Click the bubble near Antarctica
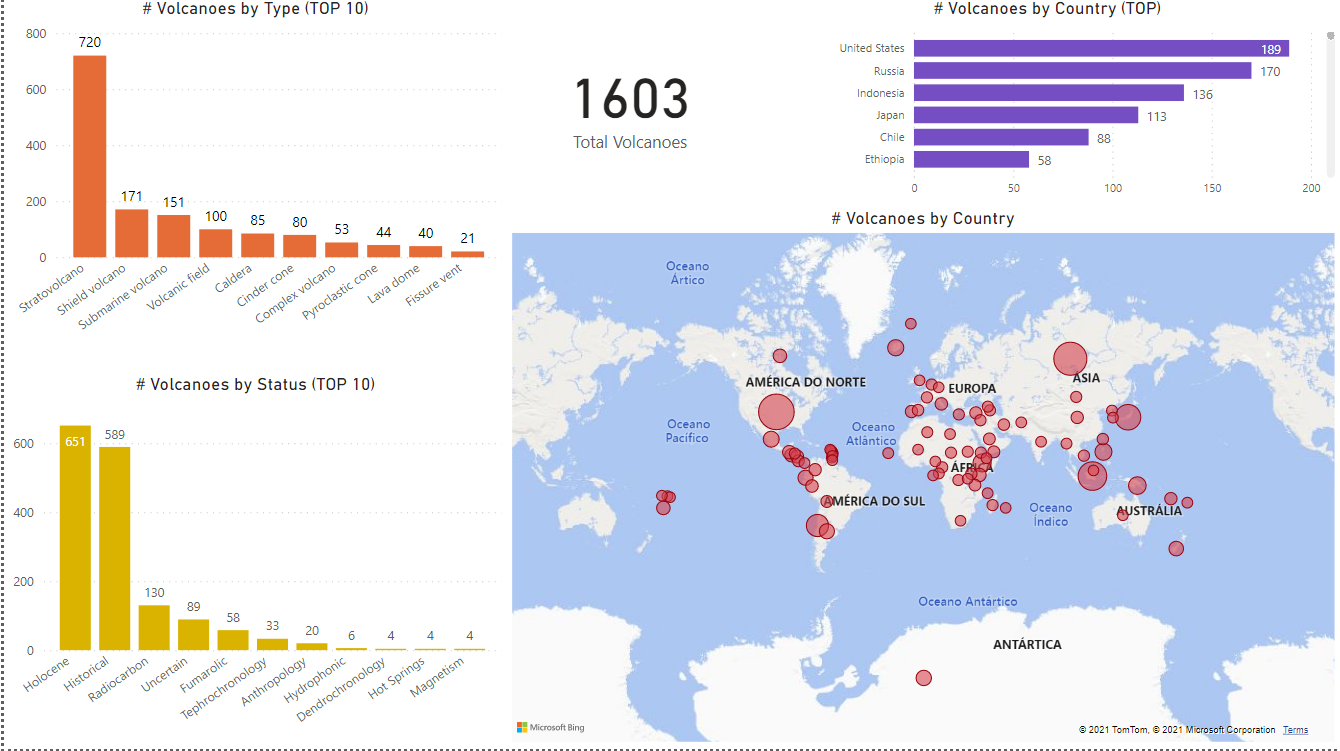Image resolution: width=1340 pixels, height=751 pixels. 922,677
